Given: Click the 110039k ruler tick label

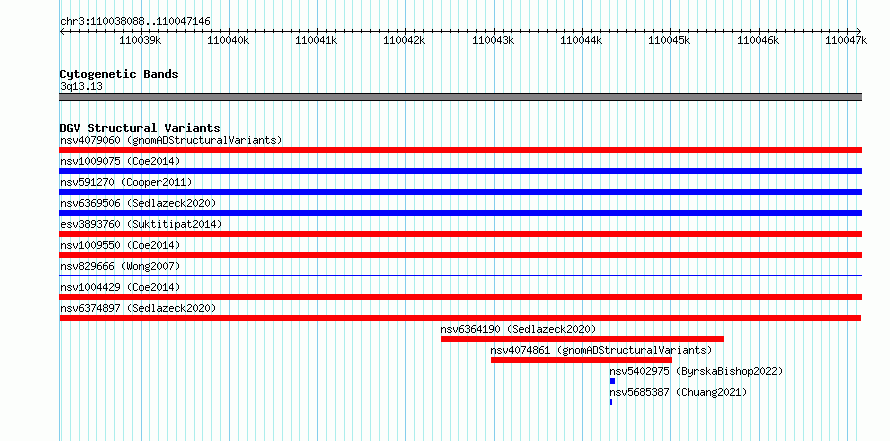Looking at the screenshot, I should (x=140, y=40).
